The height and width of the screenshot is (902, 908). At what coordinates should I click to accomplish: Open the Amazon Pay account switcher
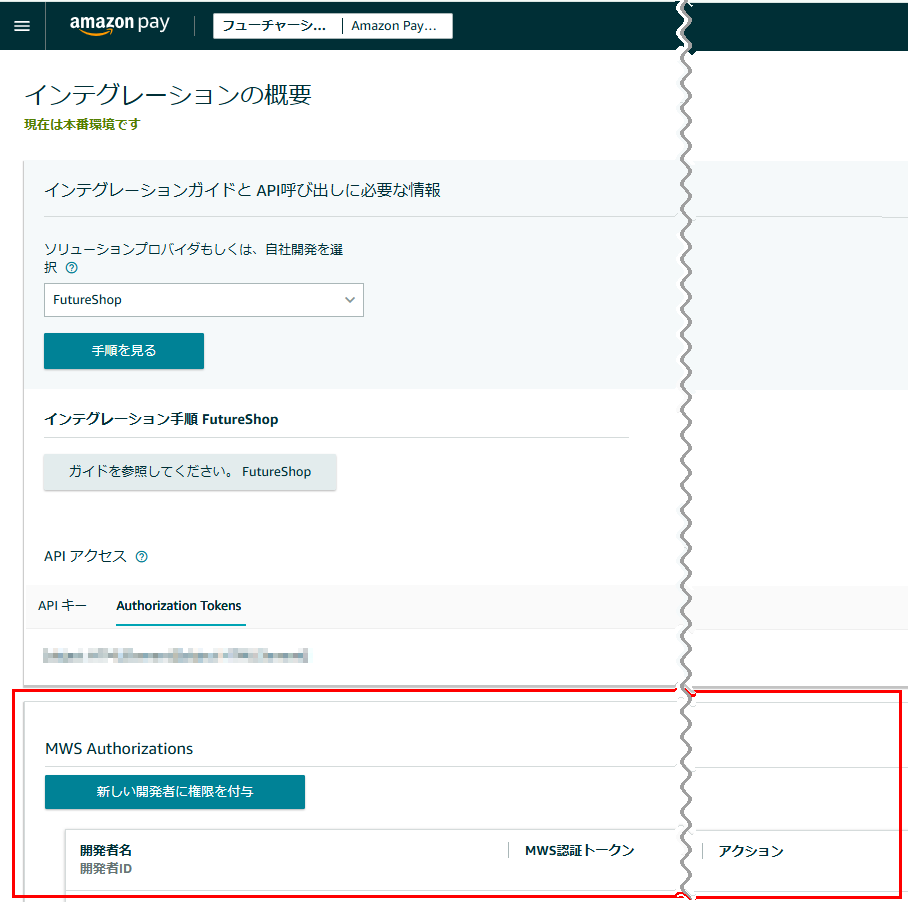coord(397,25)
